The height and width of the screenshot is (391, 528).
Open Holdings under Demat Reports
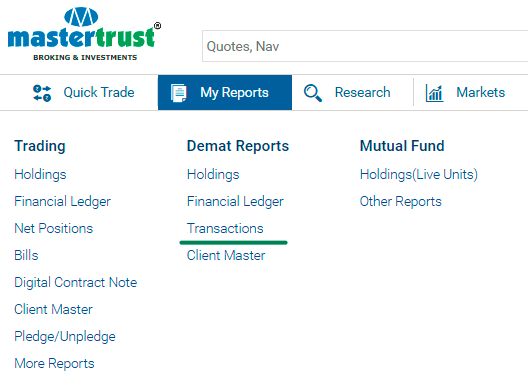tap(213, 174)
